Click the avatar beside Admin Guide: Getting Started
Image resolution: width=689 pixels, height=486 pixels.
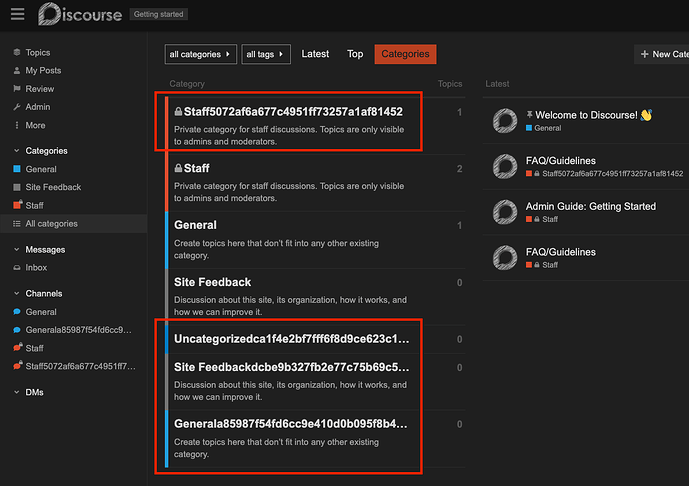click(x=505, y=212)
